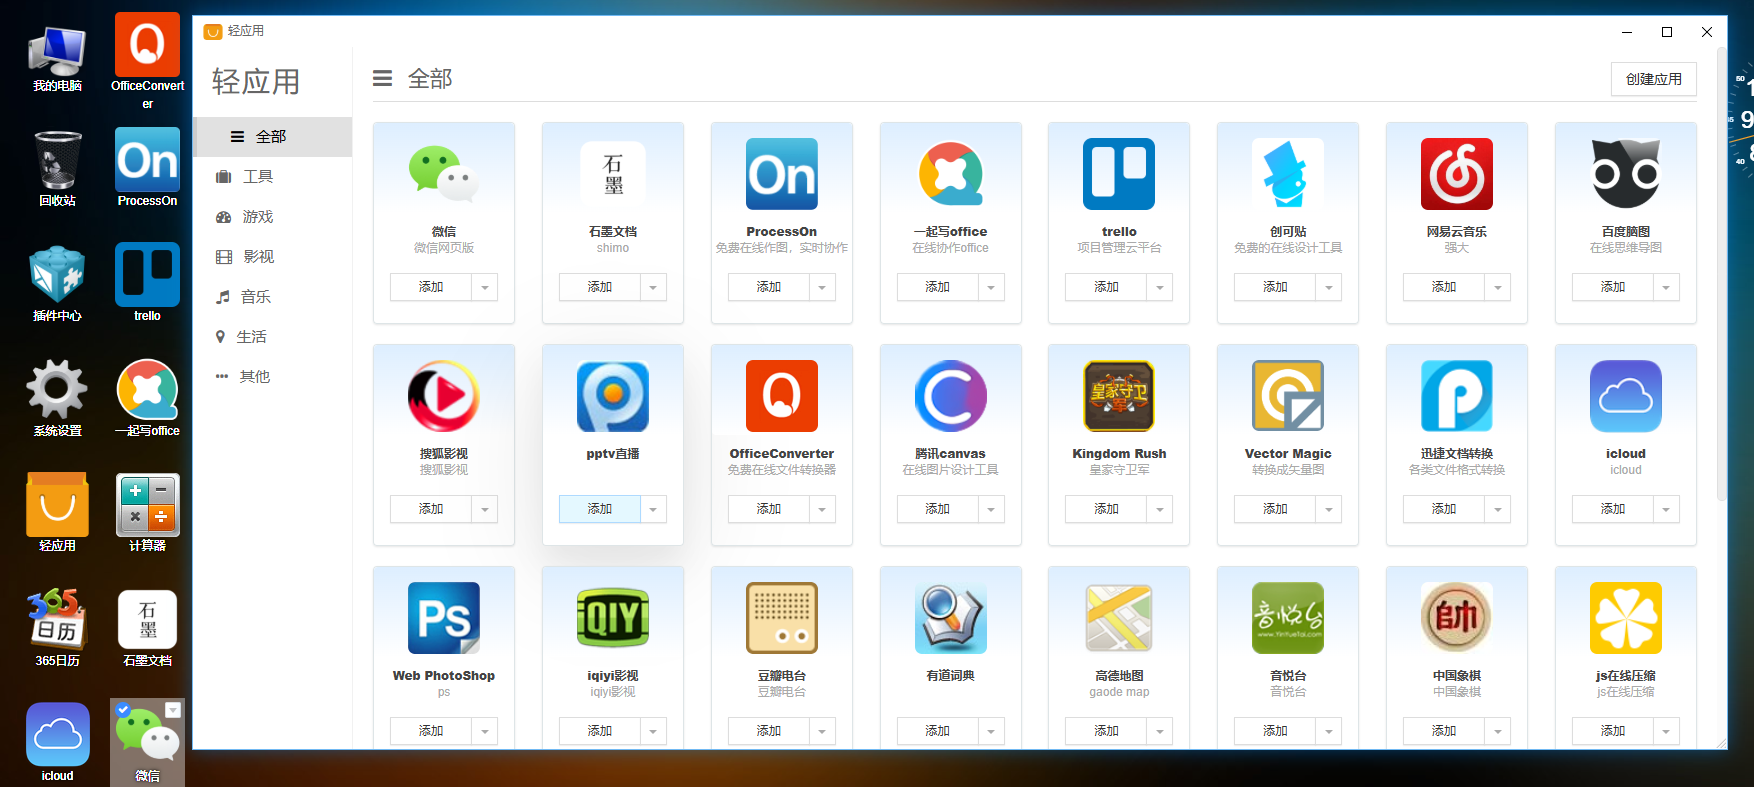
Task: Open the 影视 category
Action: click(272, 257)
